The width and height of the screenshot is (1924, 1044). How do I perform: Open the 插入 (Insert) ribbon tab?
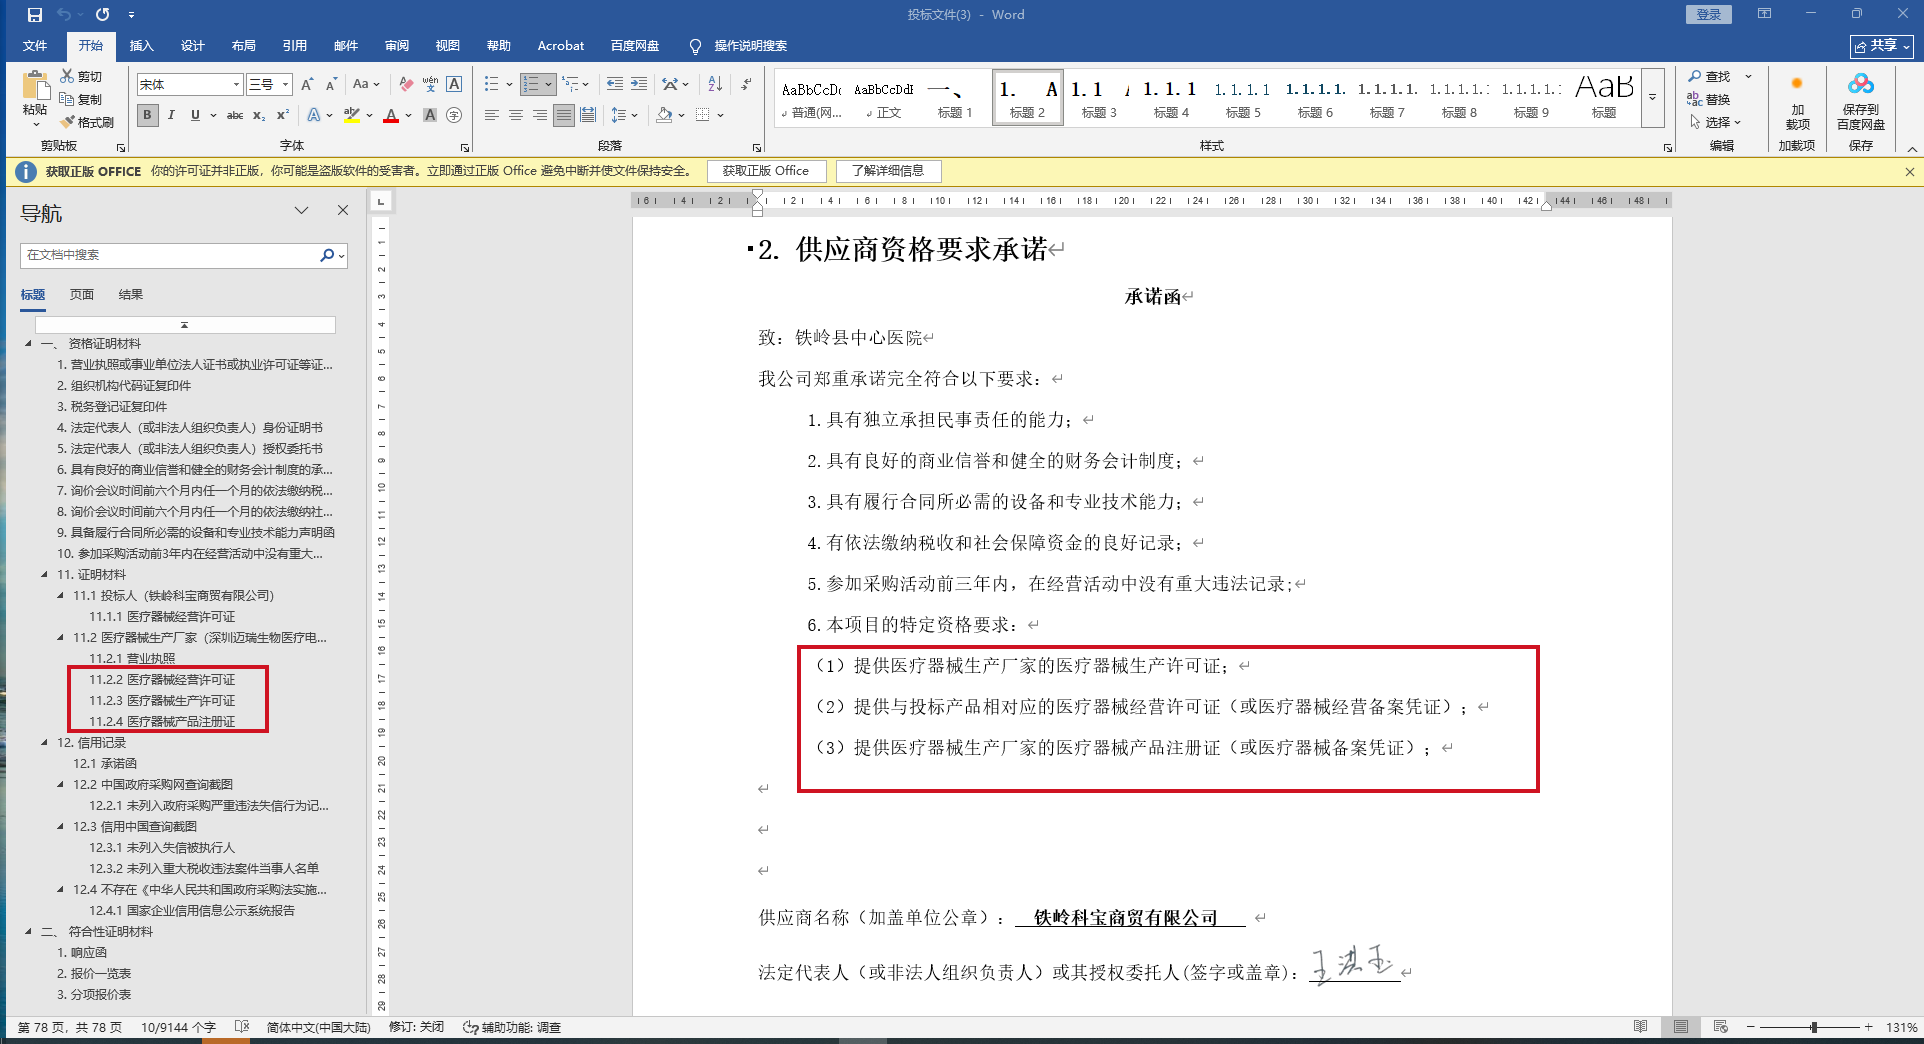pyautogui.click(x=141, y=46)
